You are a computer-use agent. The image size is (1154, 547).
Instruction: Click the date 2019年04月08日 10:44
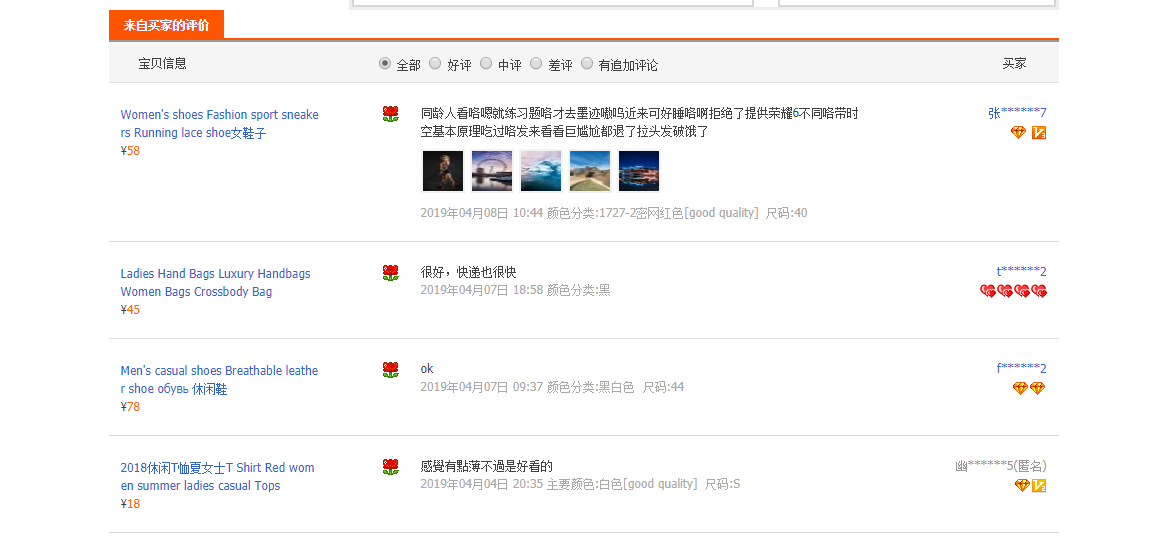(x=481, y=213)
